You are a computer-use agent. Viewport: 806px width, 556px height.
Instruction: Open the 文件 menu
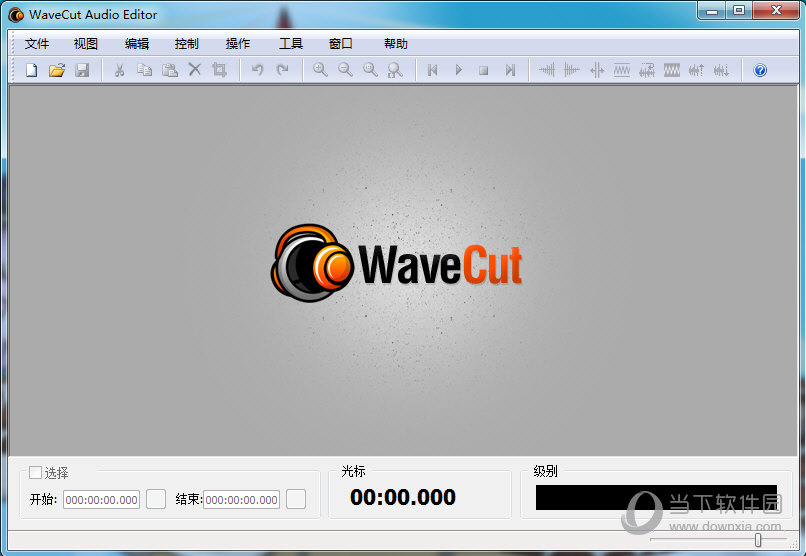(37, 44)
